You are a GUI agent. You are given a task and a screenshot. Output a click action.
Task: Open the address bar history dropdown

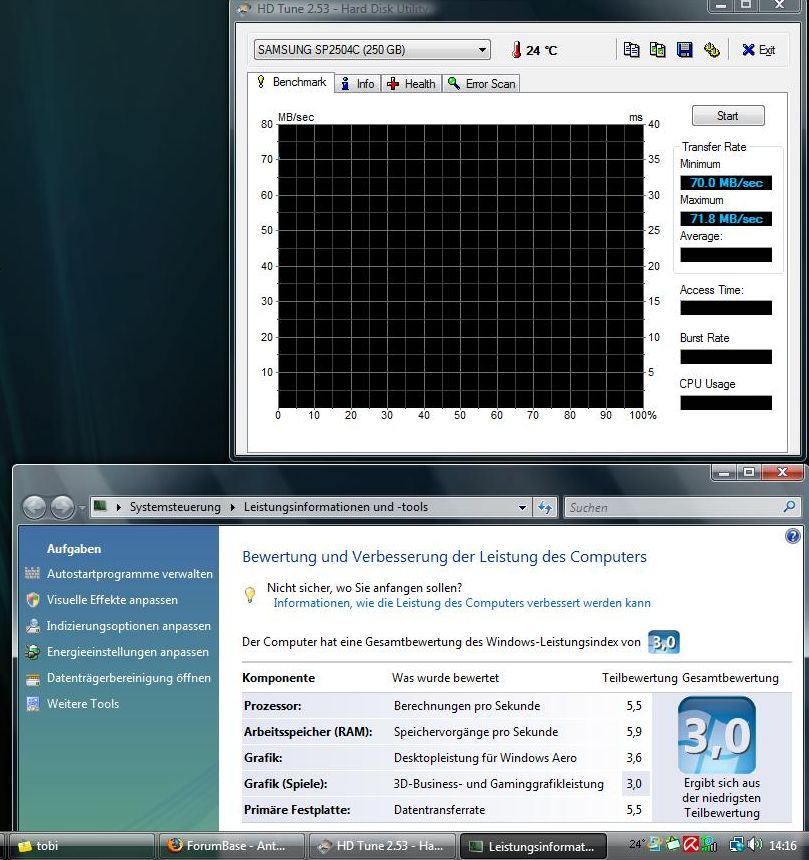[x=522, y=507]
